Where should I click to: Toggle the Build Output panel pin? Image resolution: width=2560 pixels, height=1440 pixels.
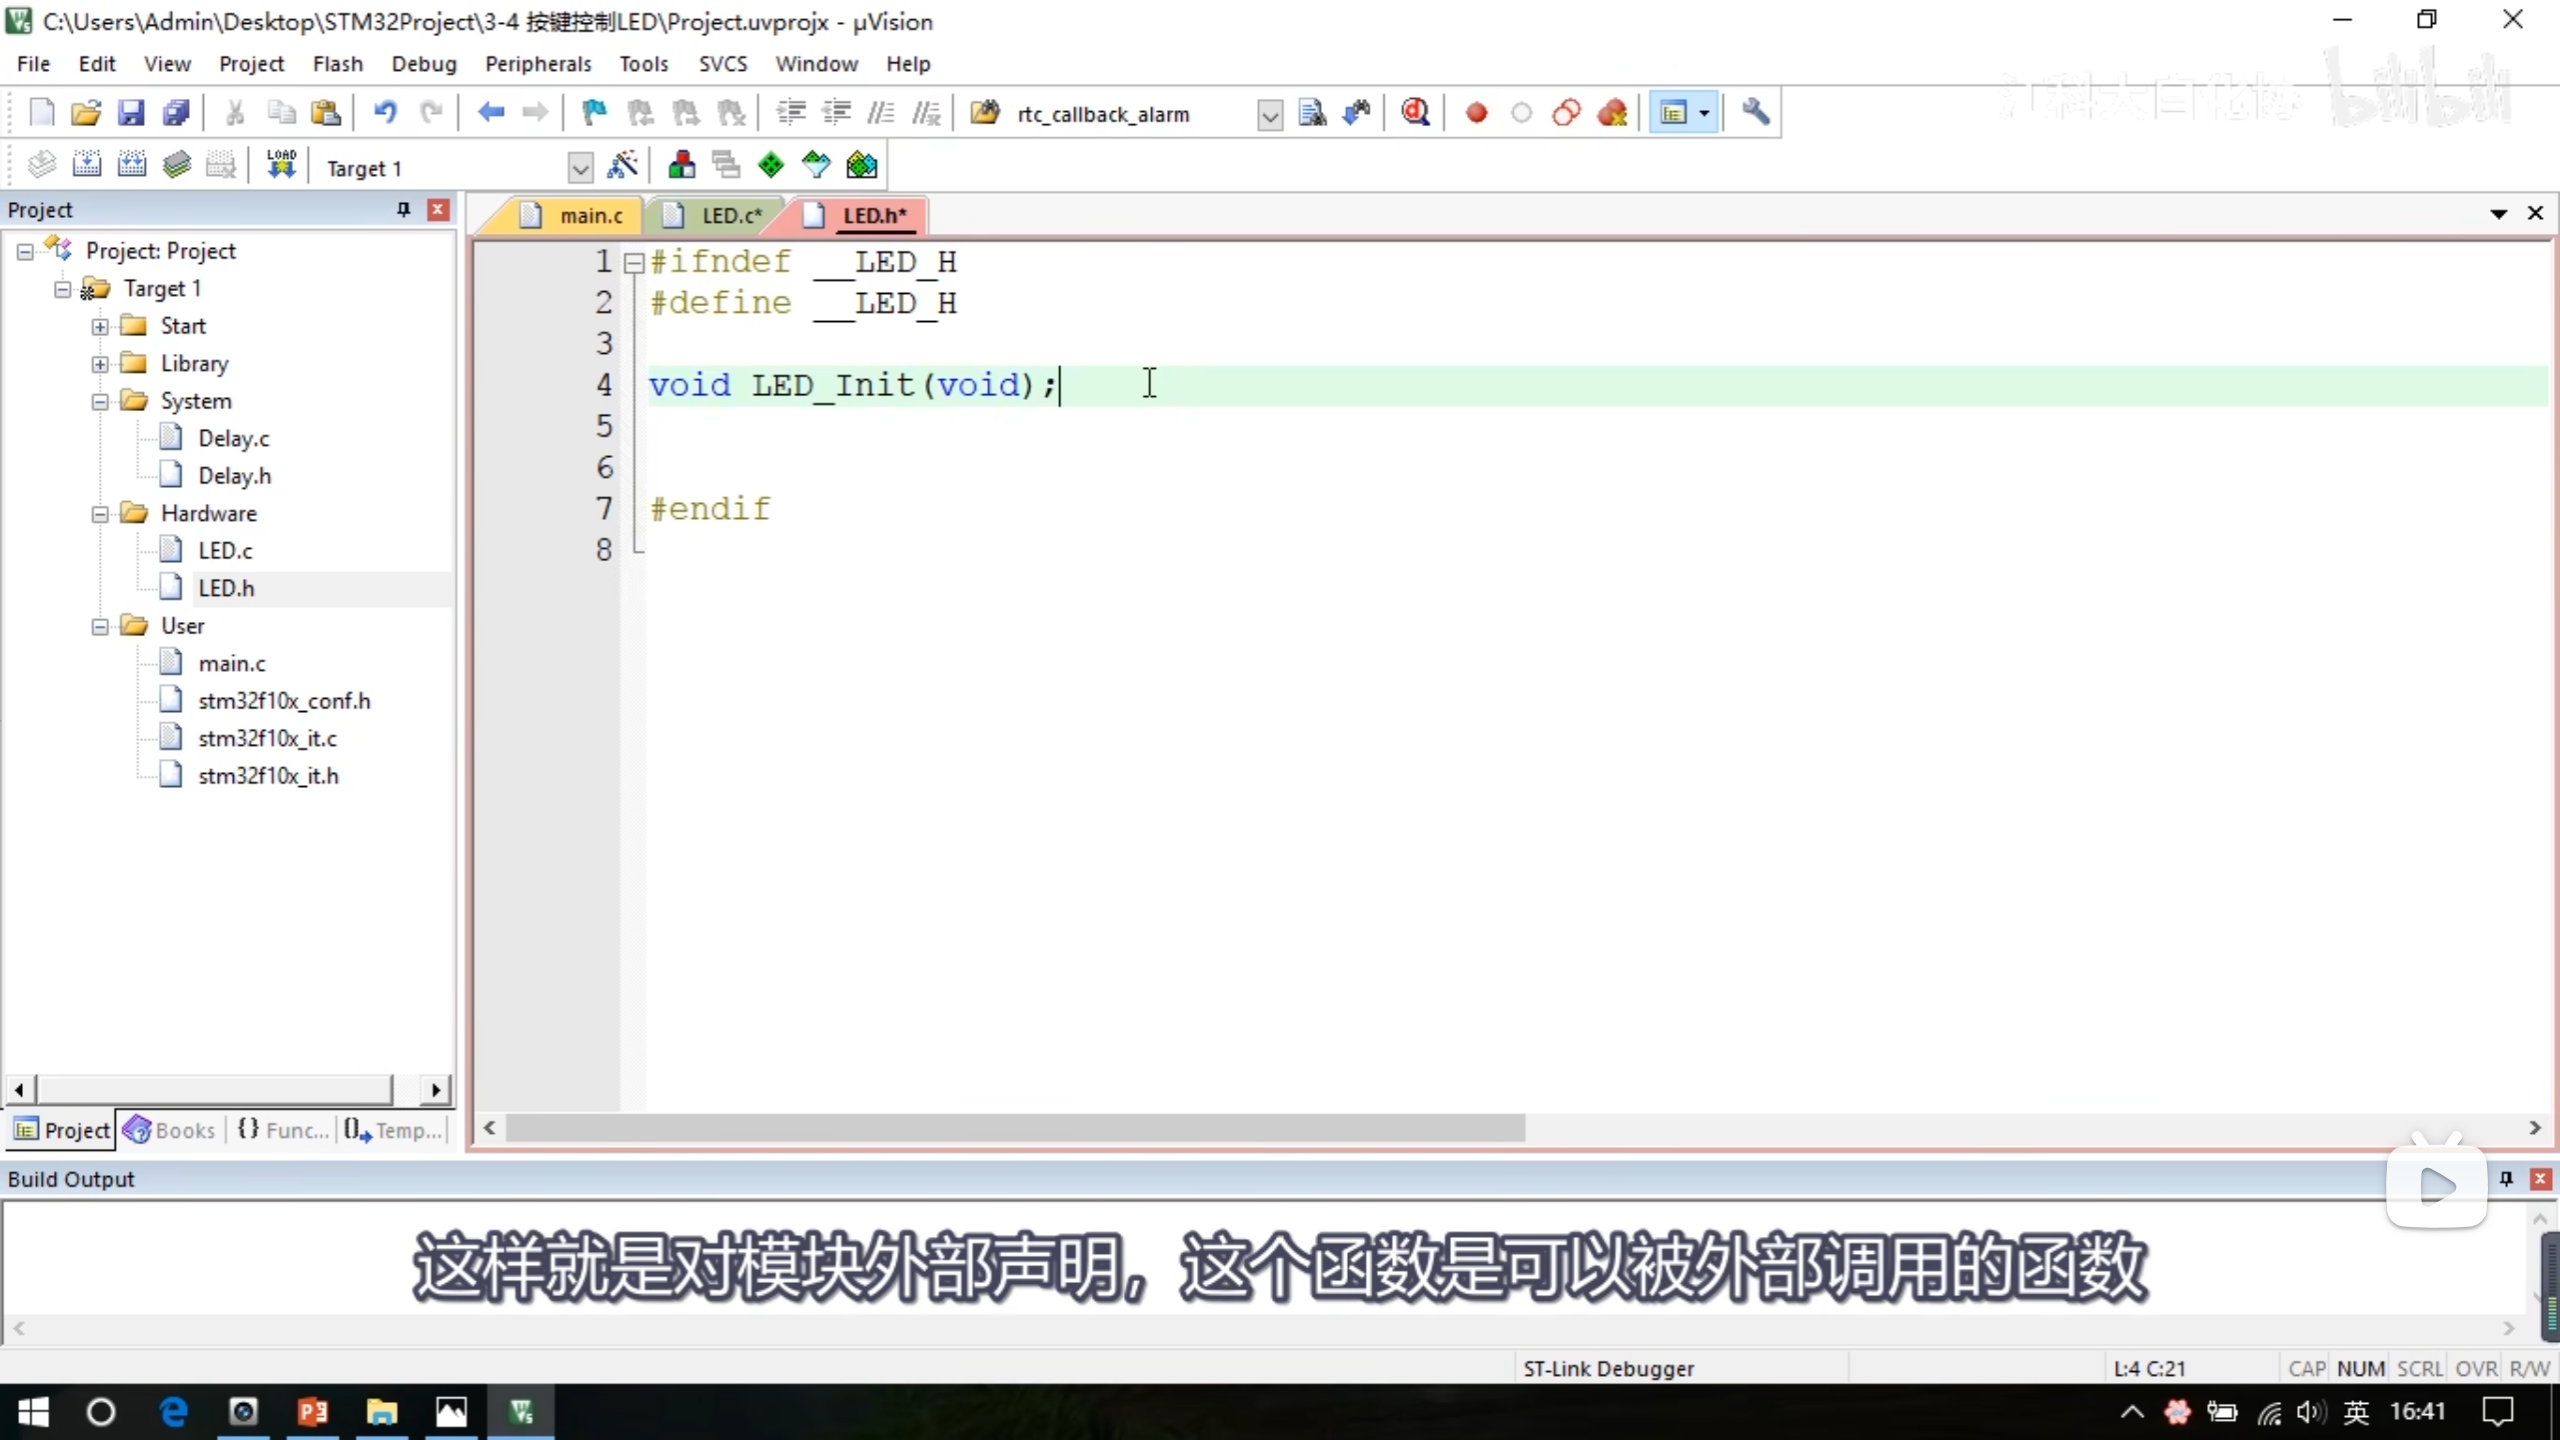tap(2506, 1179)
